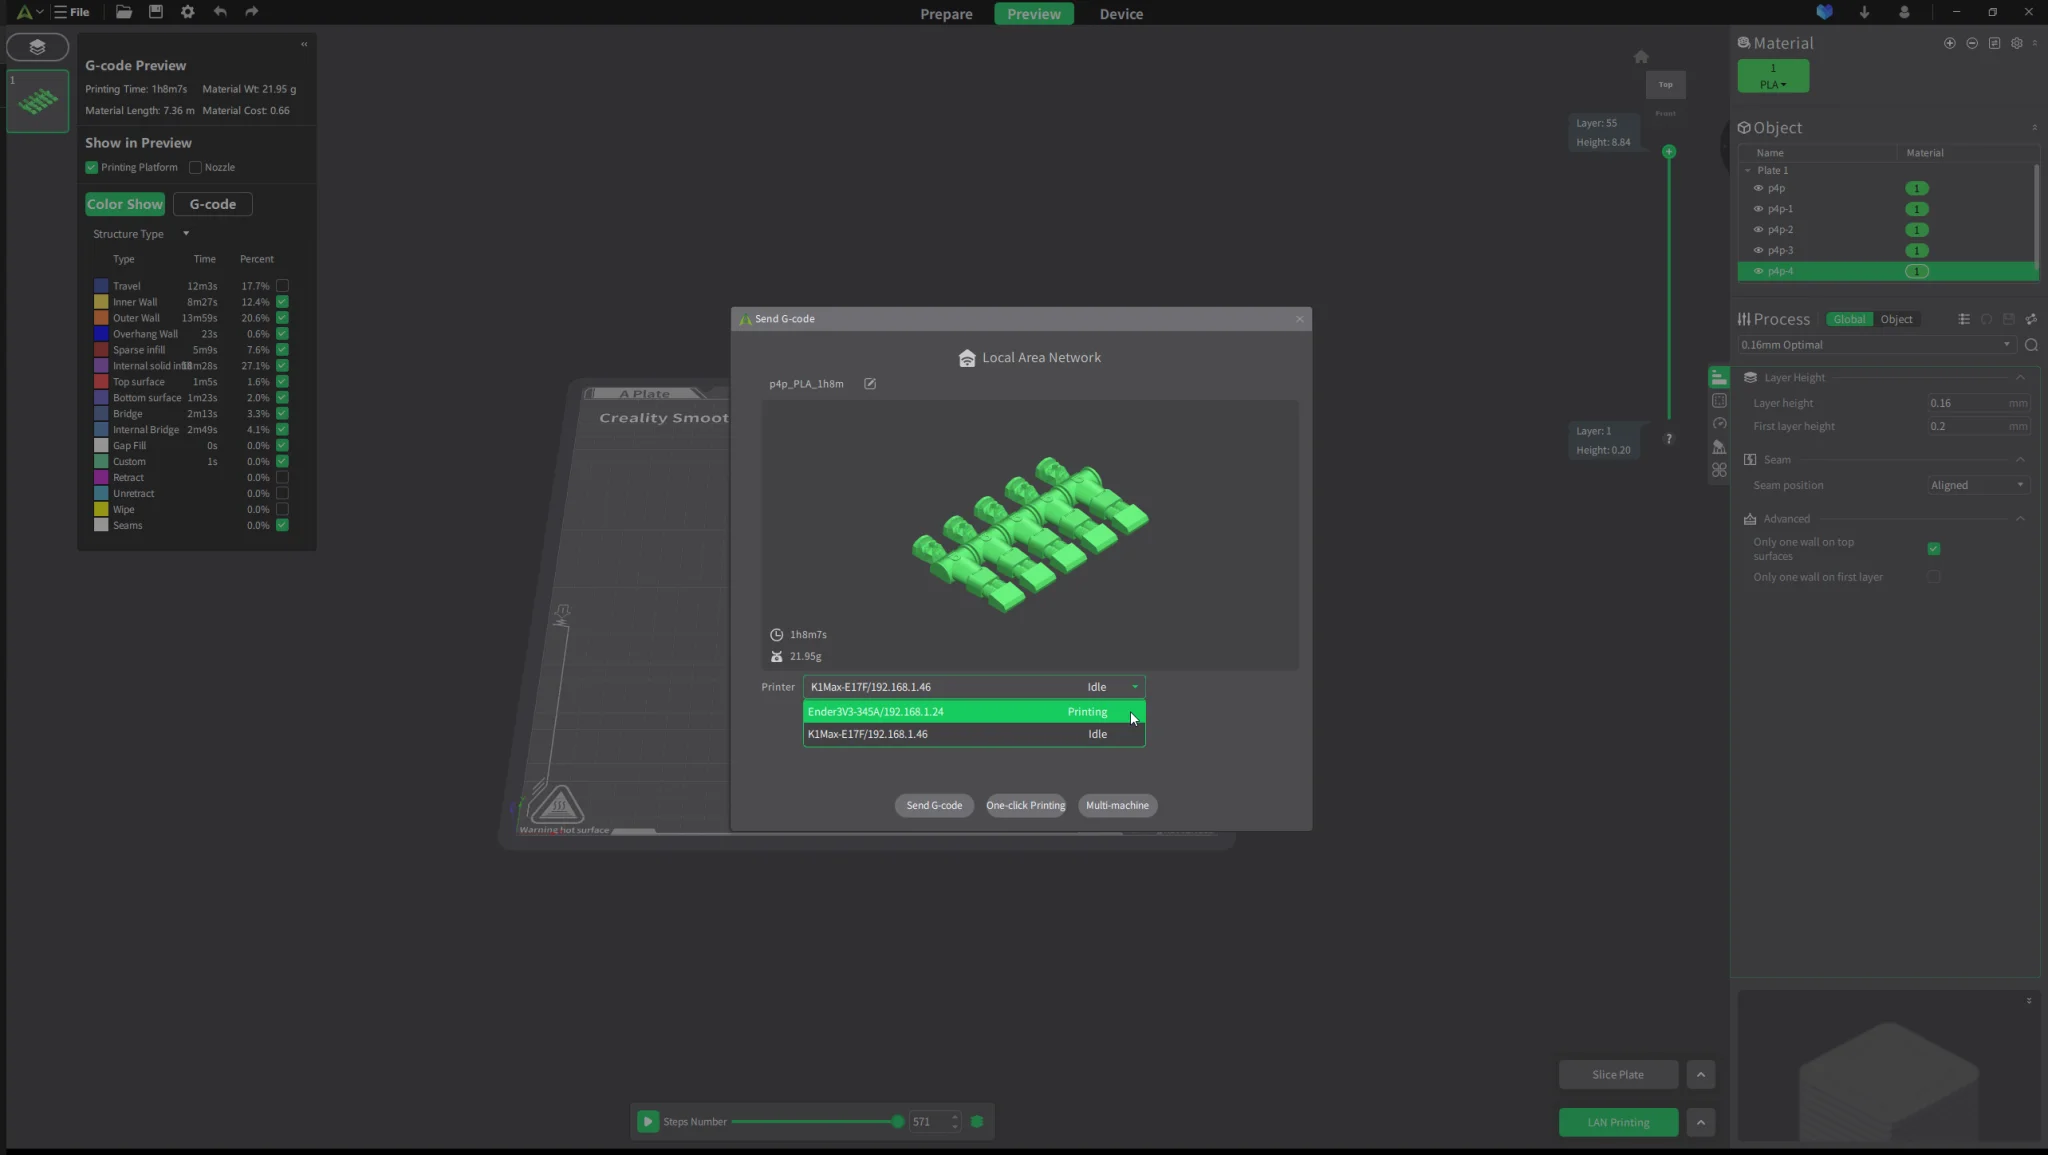Click the open folder icon in toolbar
This screenshot has width=2048, height=1155.
[124, 12]
